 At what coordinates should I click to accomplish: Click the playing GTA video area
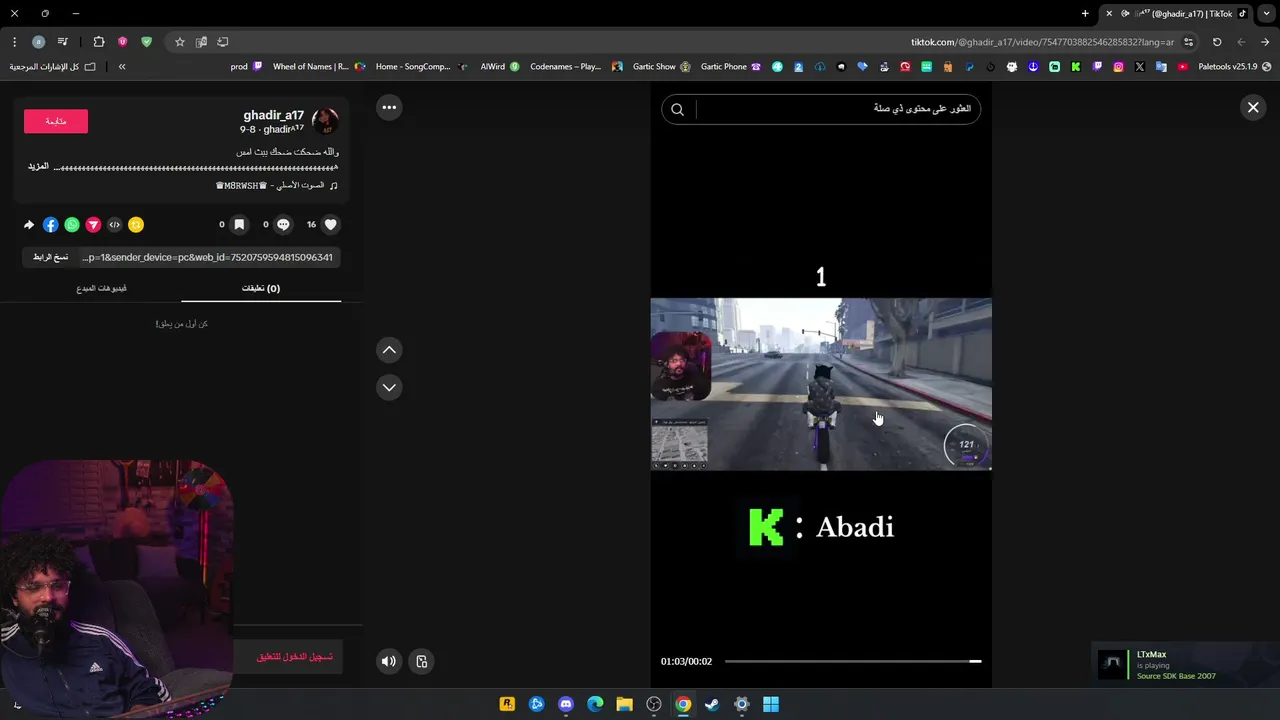point(821,384)
